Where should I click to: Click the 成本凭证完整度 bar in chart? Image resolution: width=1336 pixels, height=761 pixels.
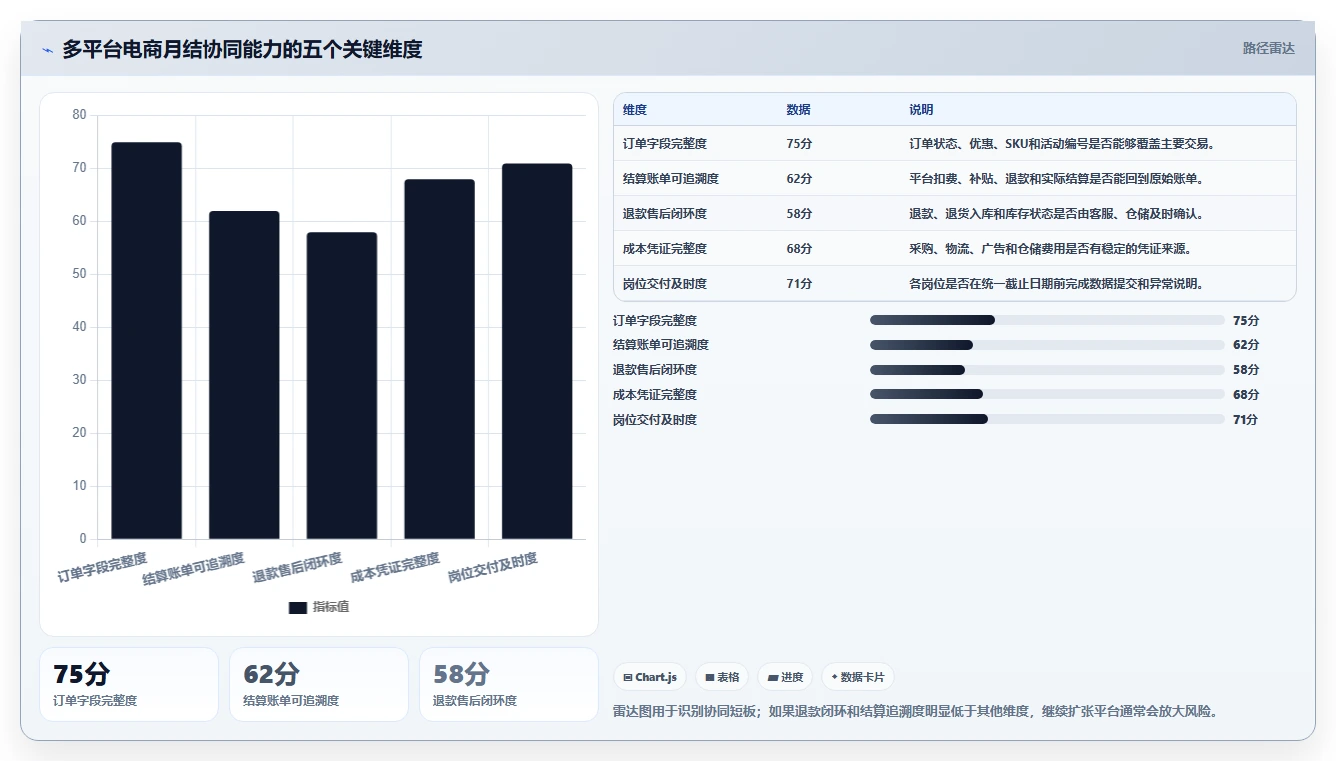point(440,359)
